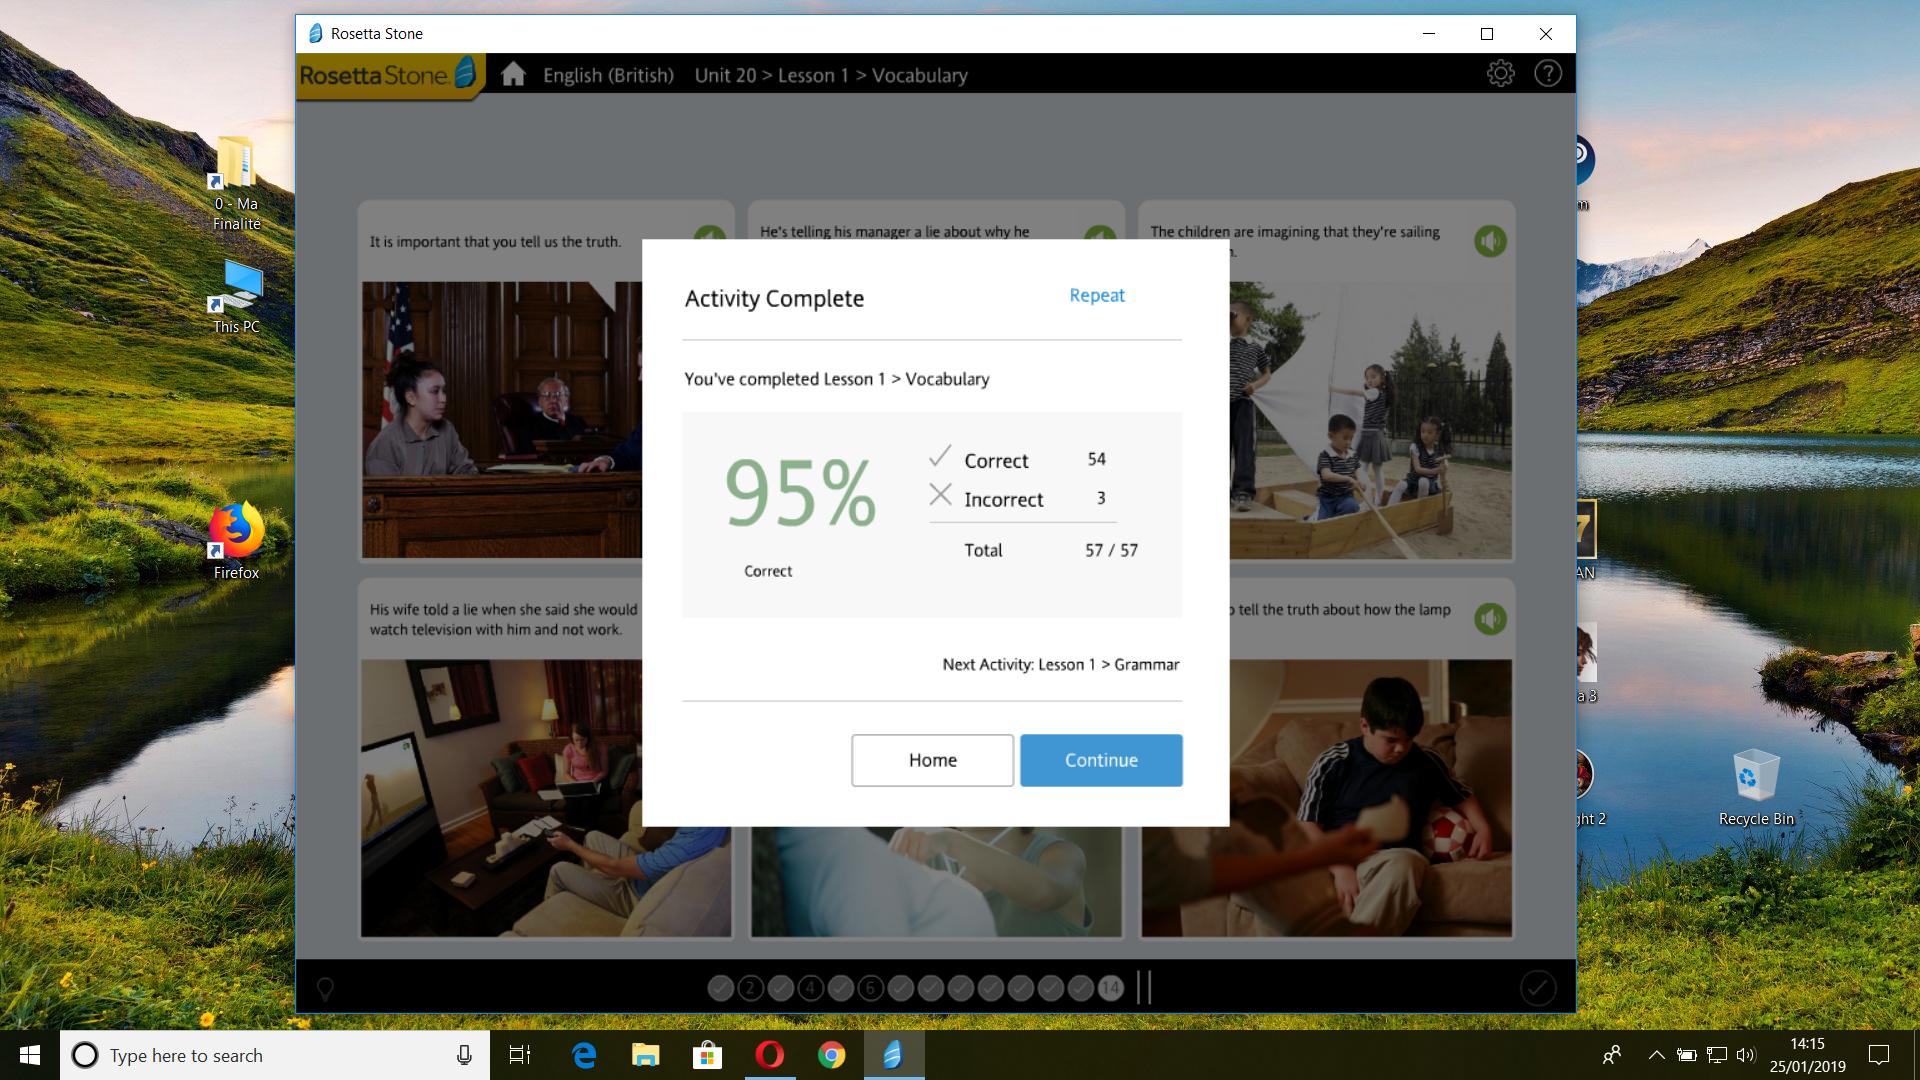Open Windows Start menu
Viewport: 1920px width, 1080px height.
click(x=30, y=1055)
